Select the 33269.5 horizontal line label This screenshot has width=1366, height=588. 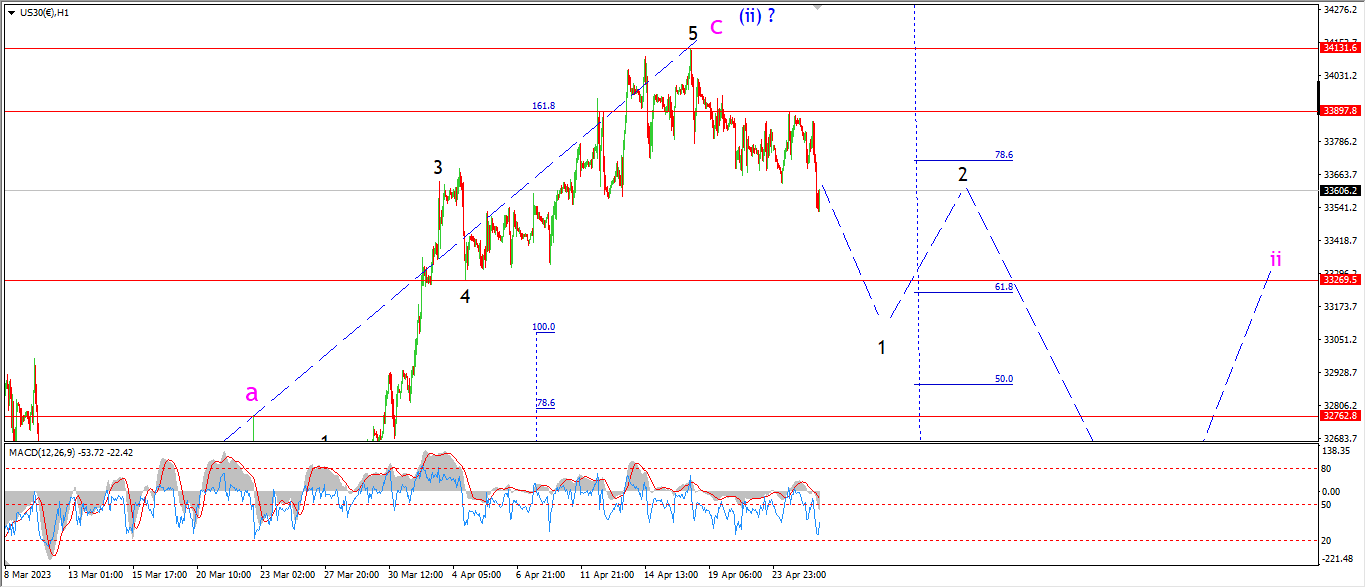1340,280
